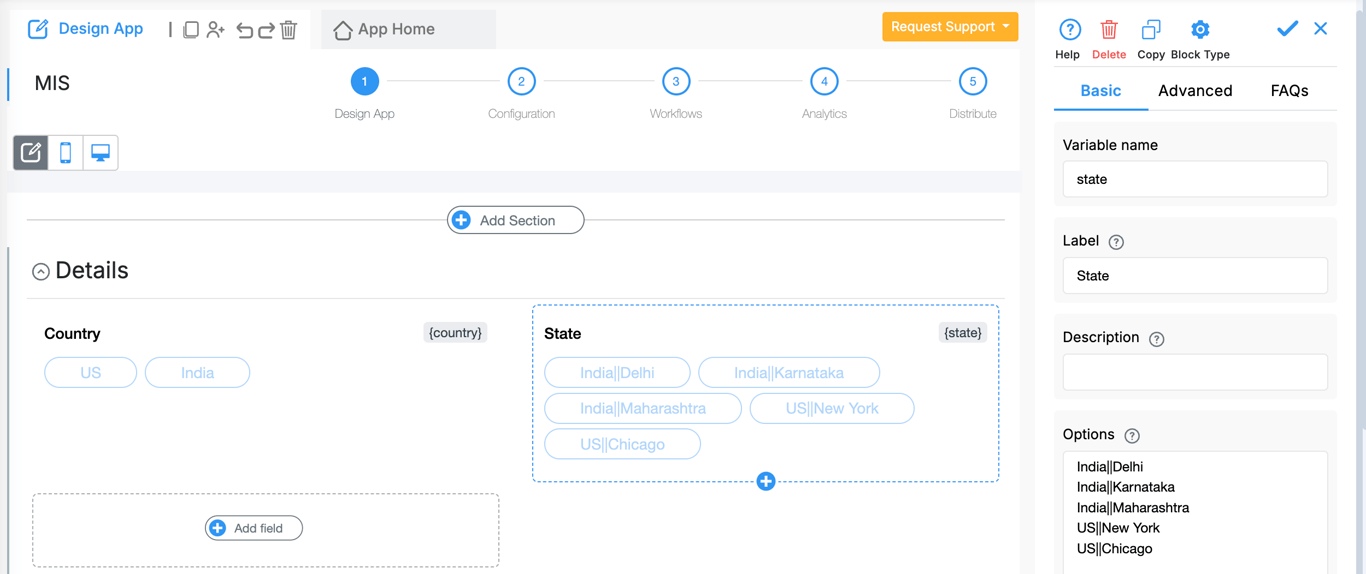Switch to desktop preview mode
This screenshot has width=1366, height=574.
click(x=100, y=153)
